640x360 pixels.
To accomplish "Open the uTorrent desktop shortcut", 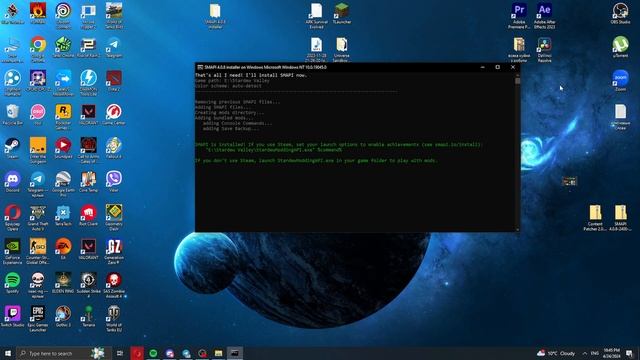I will [x=620, y=47].
